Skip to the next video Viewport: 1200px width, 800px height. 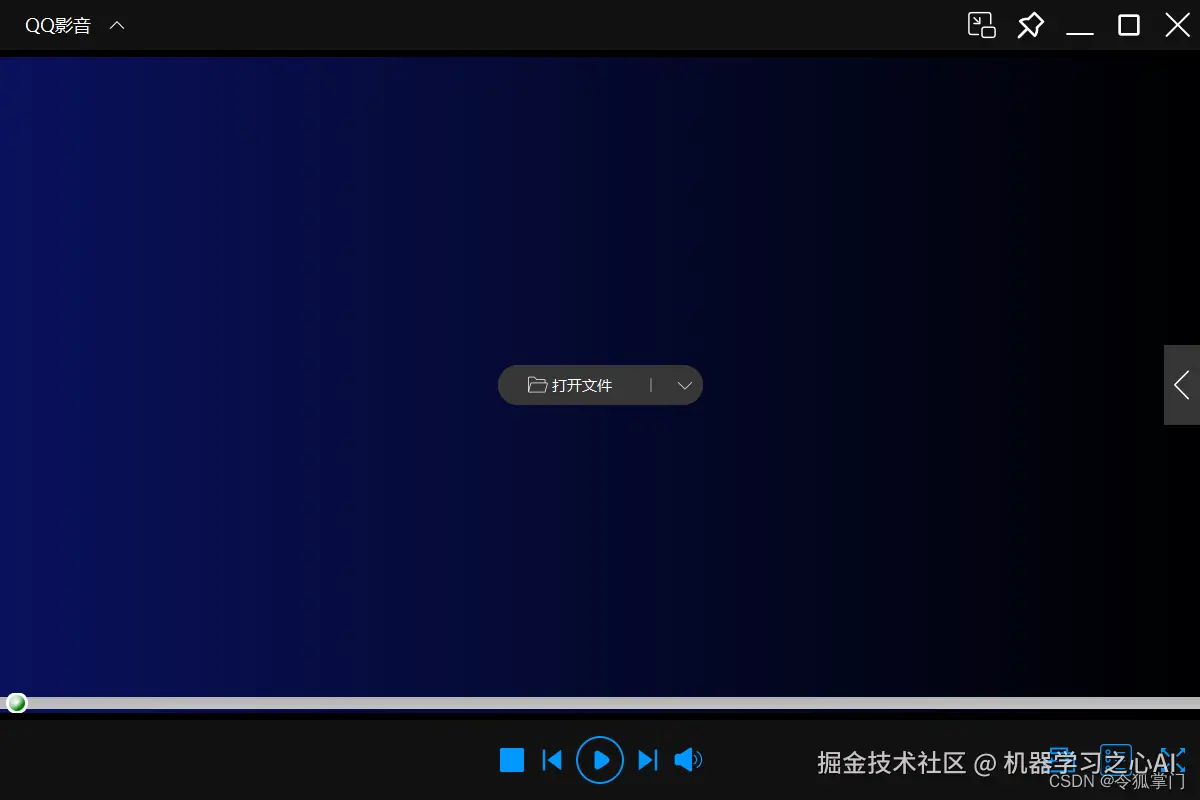647,760
